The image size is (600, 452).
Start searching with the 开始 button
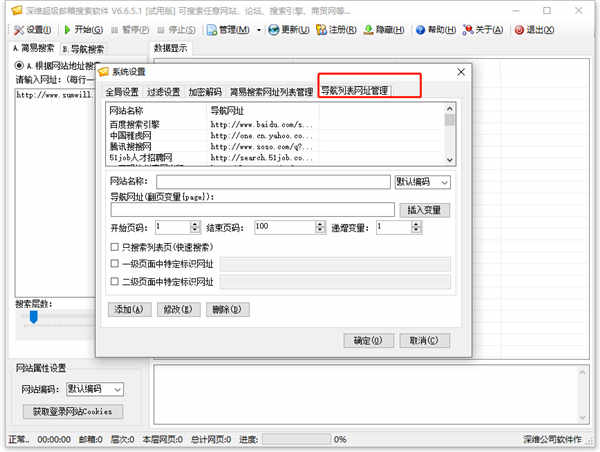point(83,30)
